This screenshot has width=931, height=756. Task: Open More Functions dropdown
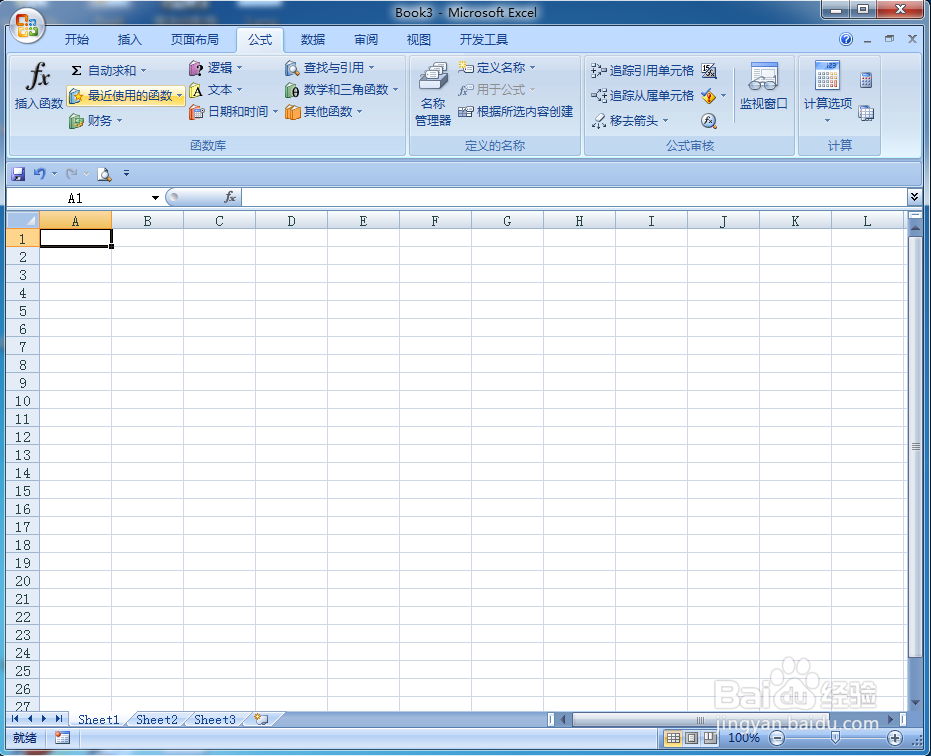tap(324, 112)
